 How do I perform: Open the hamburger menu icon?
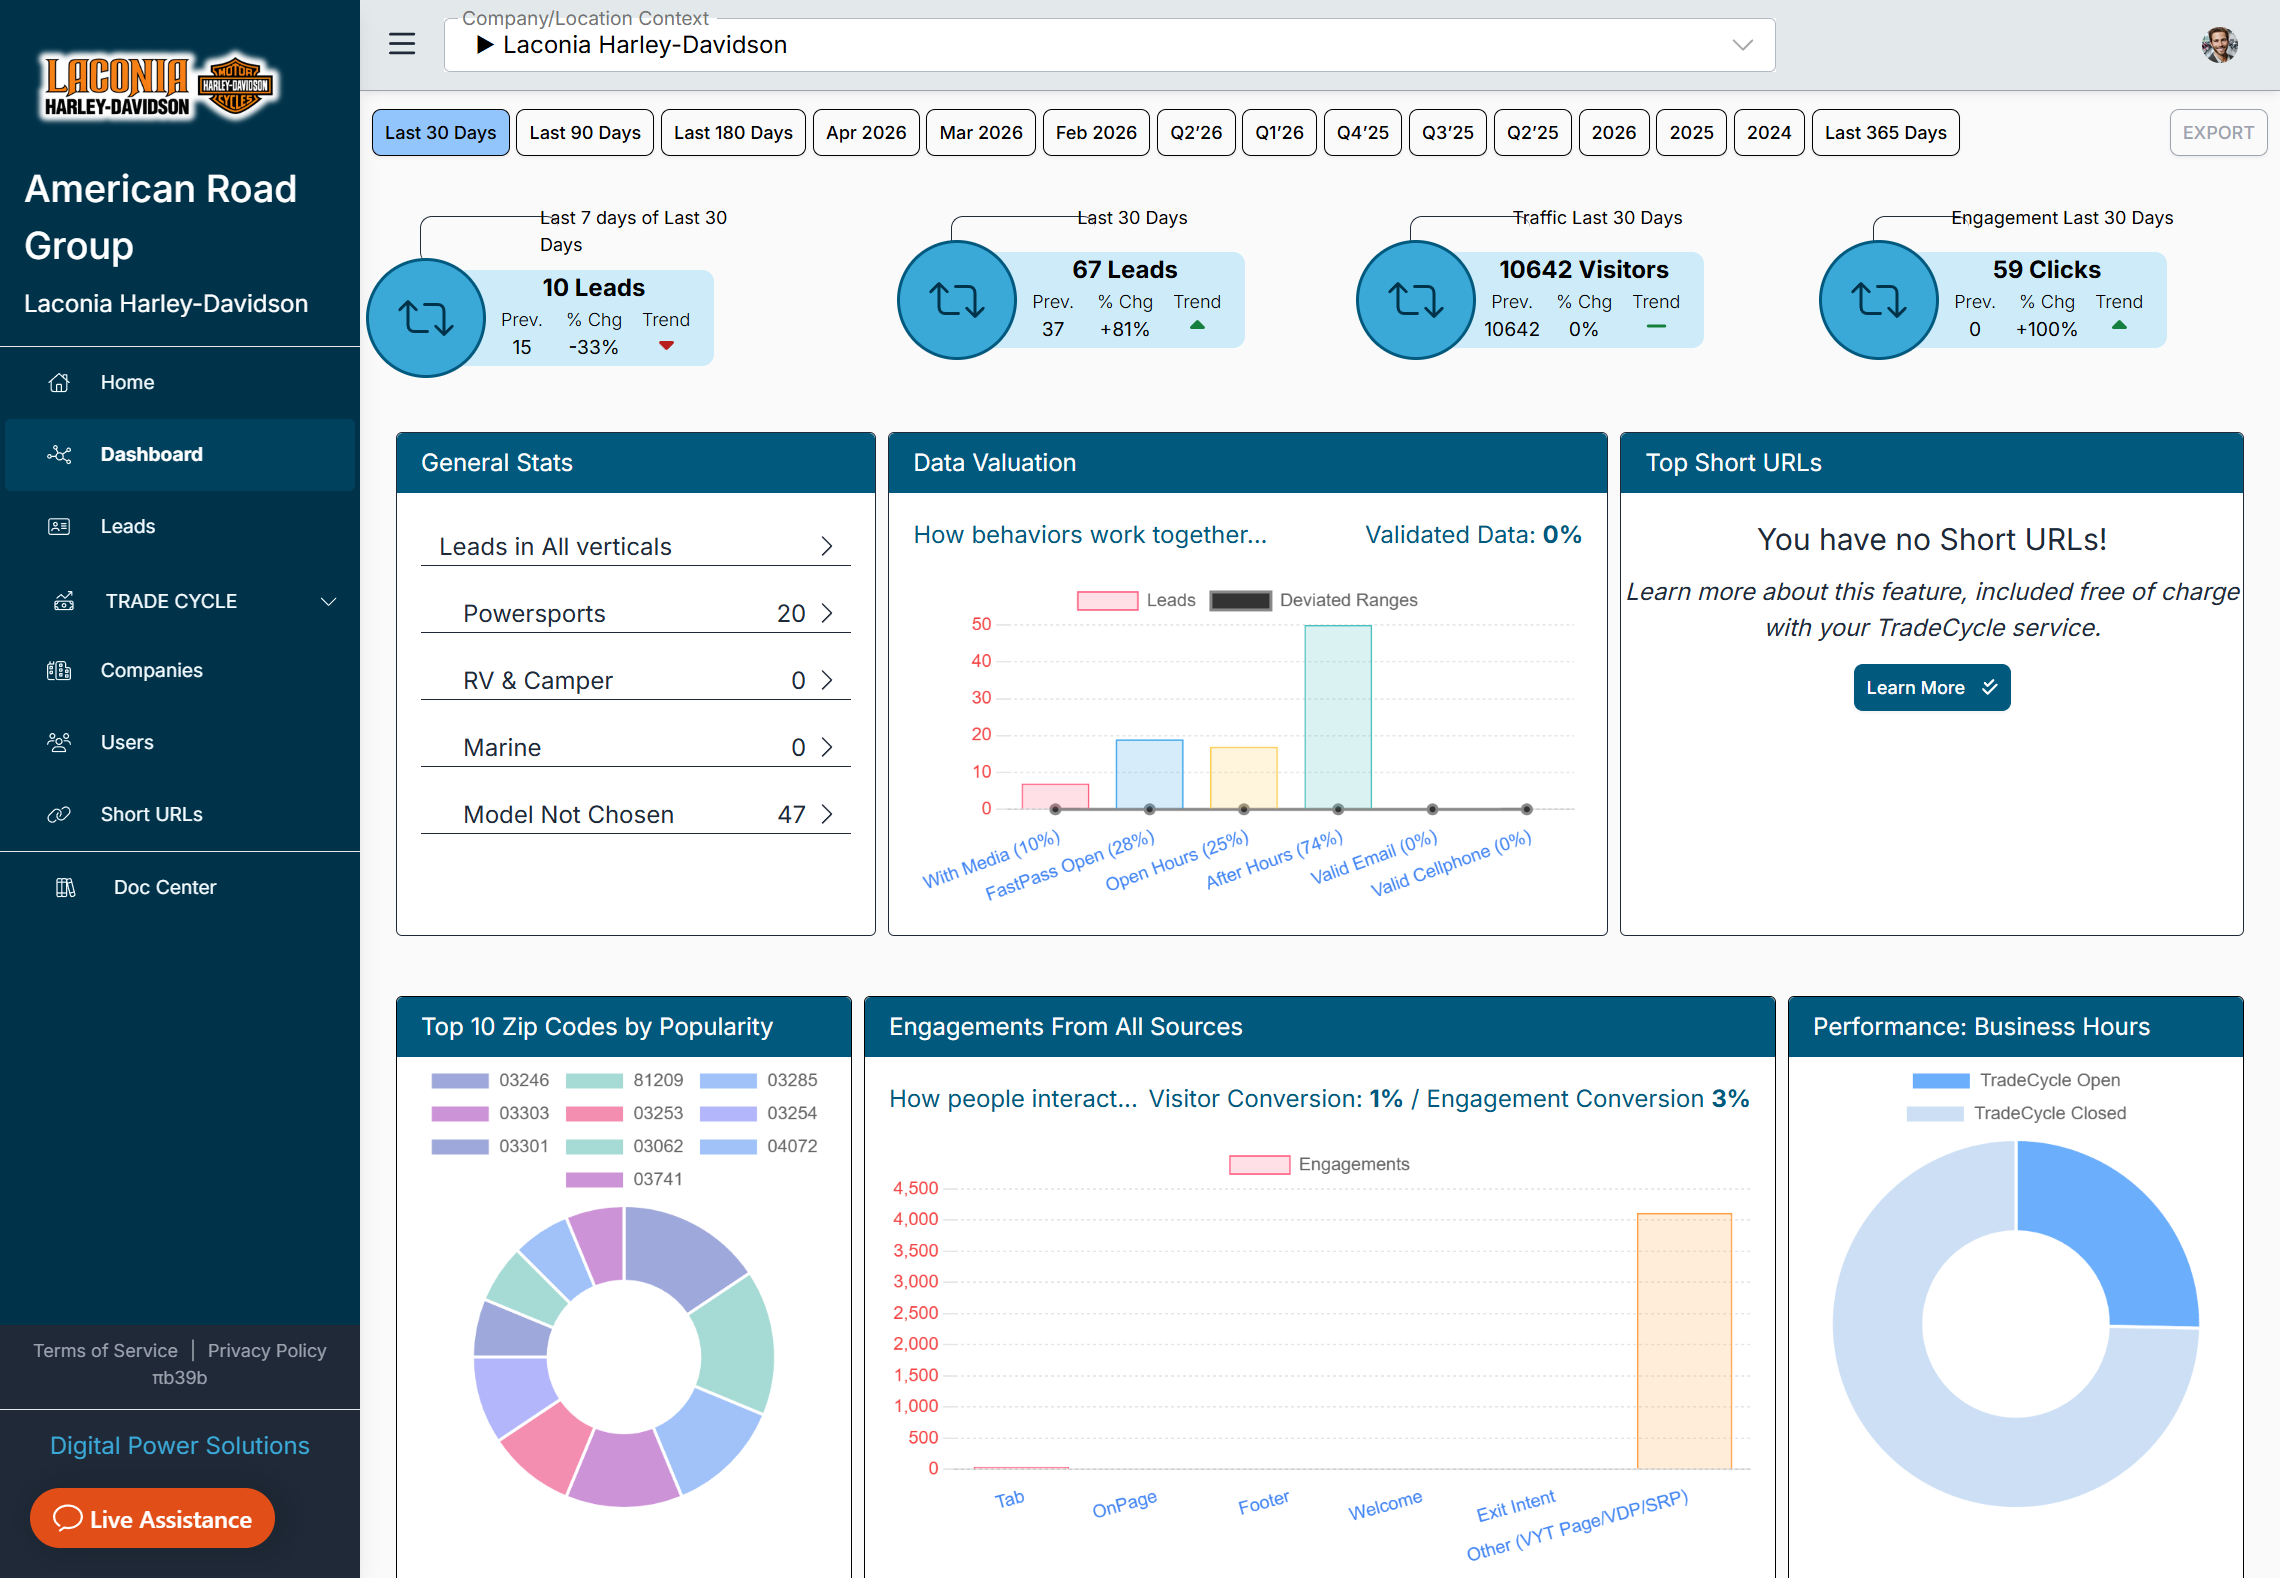click(402, 44)
